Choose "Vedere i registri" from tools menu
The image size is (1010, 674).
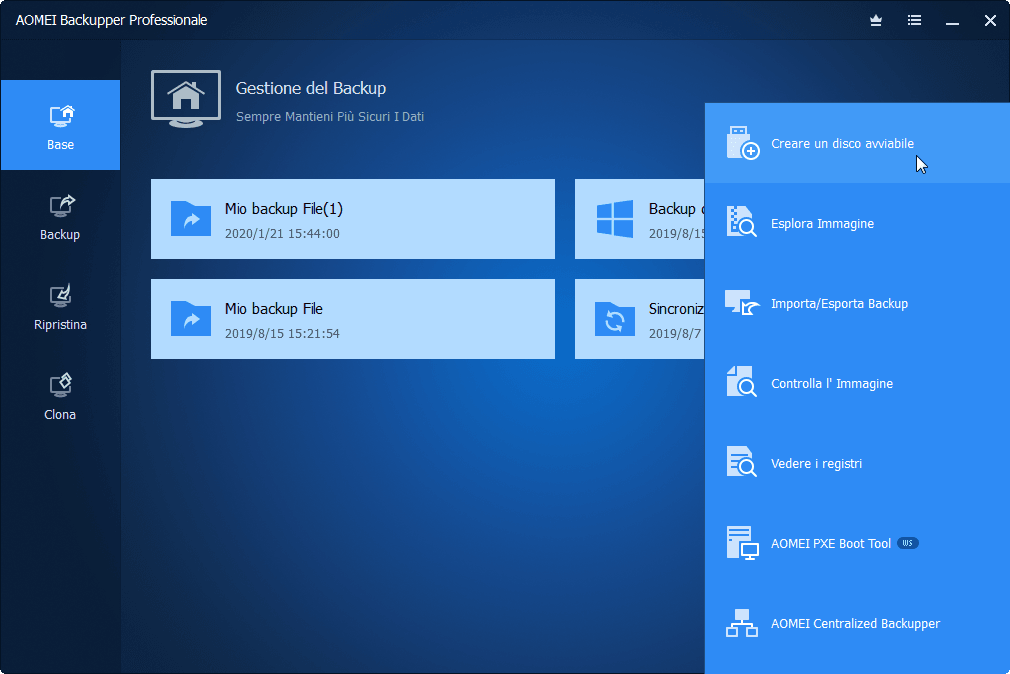pos(816,464)
